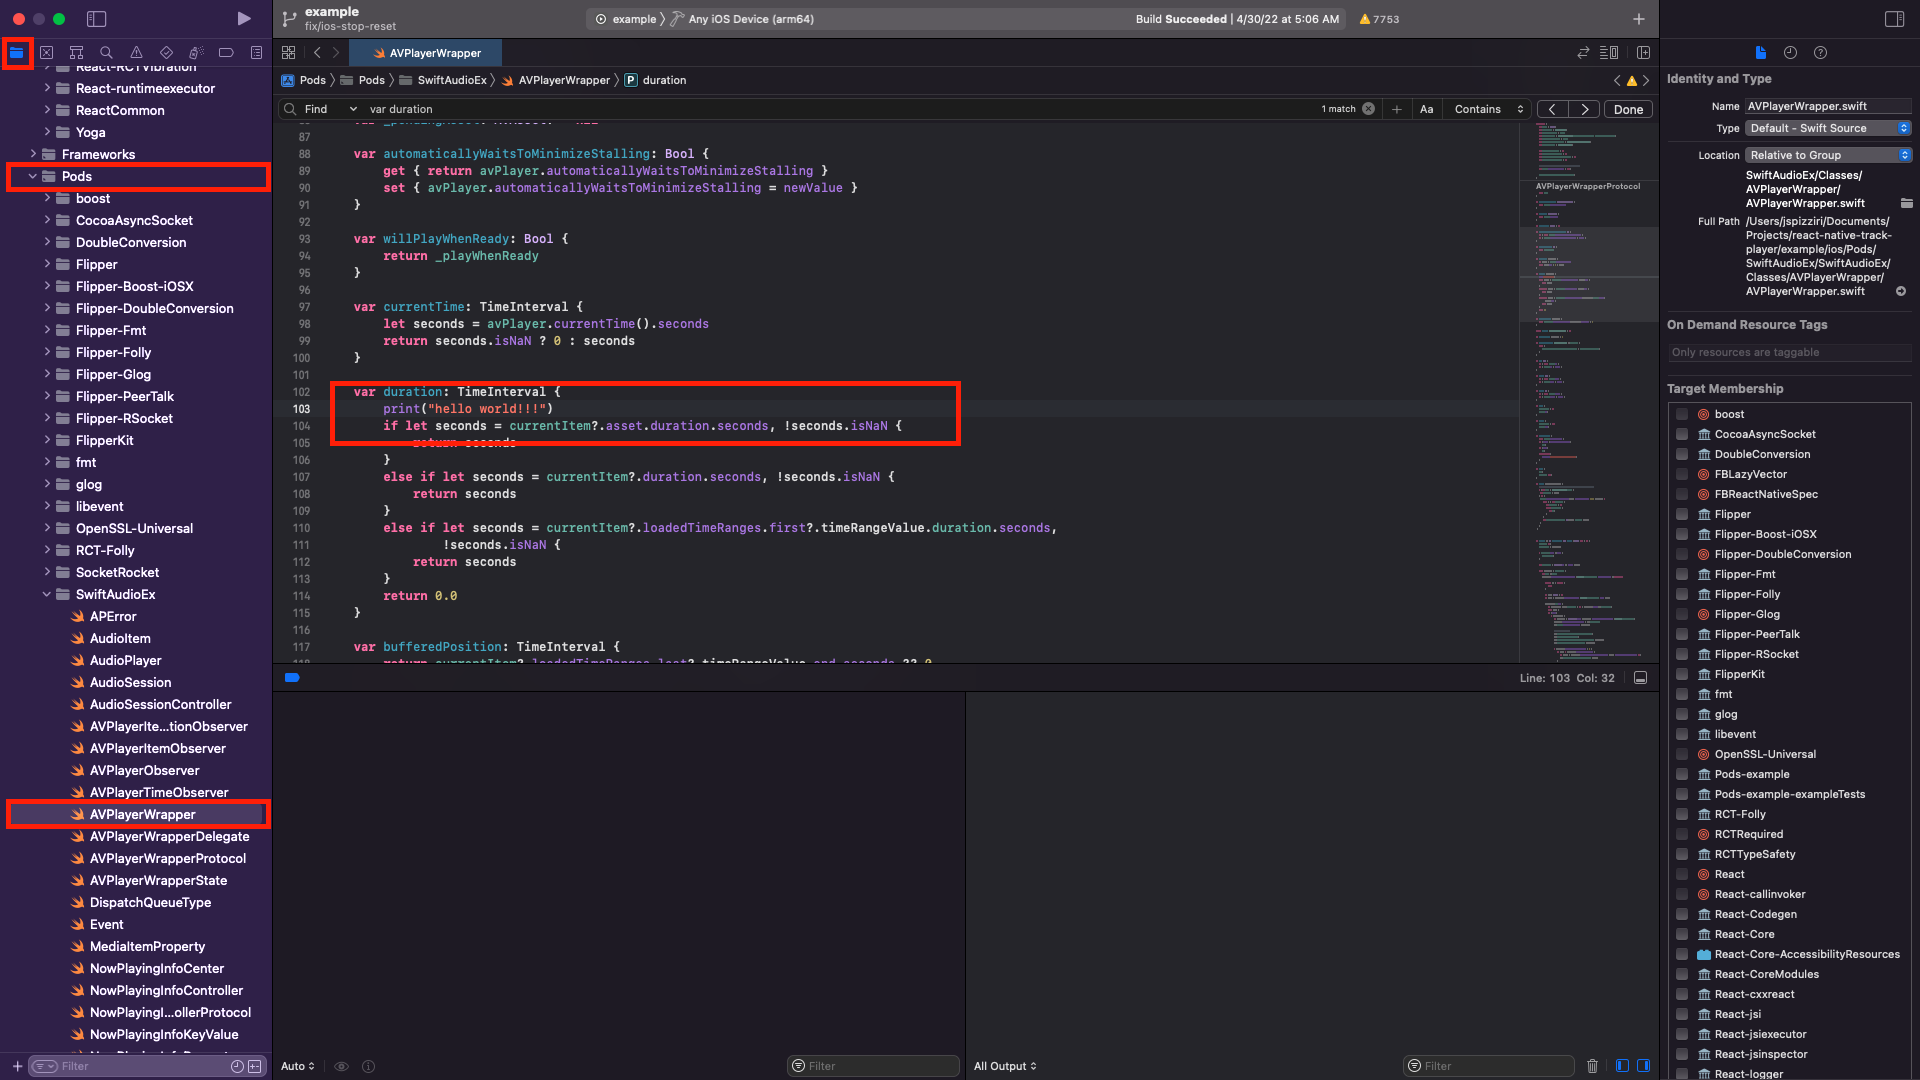Clear the console output with the trash icon
1920x1080 pixels.
(x=1592, y=1066)
